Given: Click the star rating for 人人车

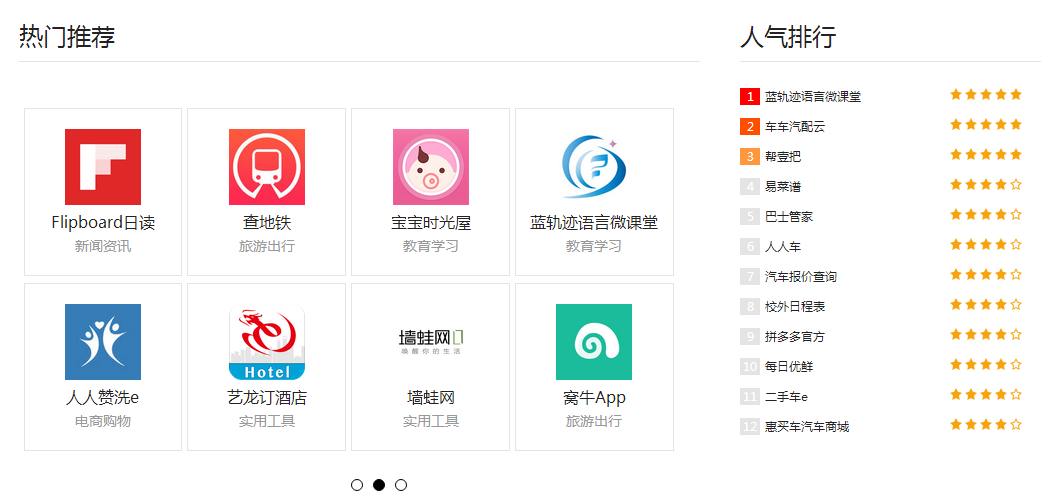Looking at the screenshot, I should [986, 245].
